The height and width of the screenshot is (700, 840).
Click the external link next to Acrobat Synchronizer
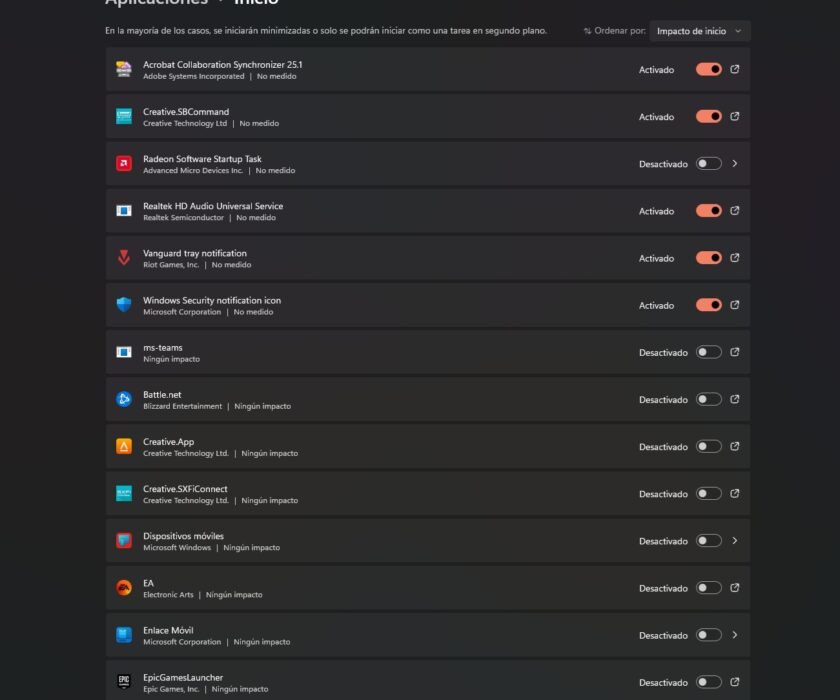[x=735, y=69]
